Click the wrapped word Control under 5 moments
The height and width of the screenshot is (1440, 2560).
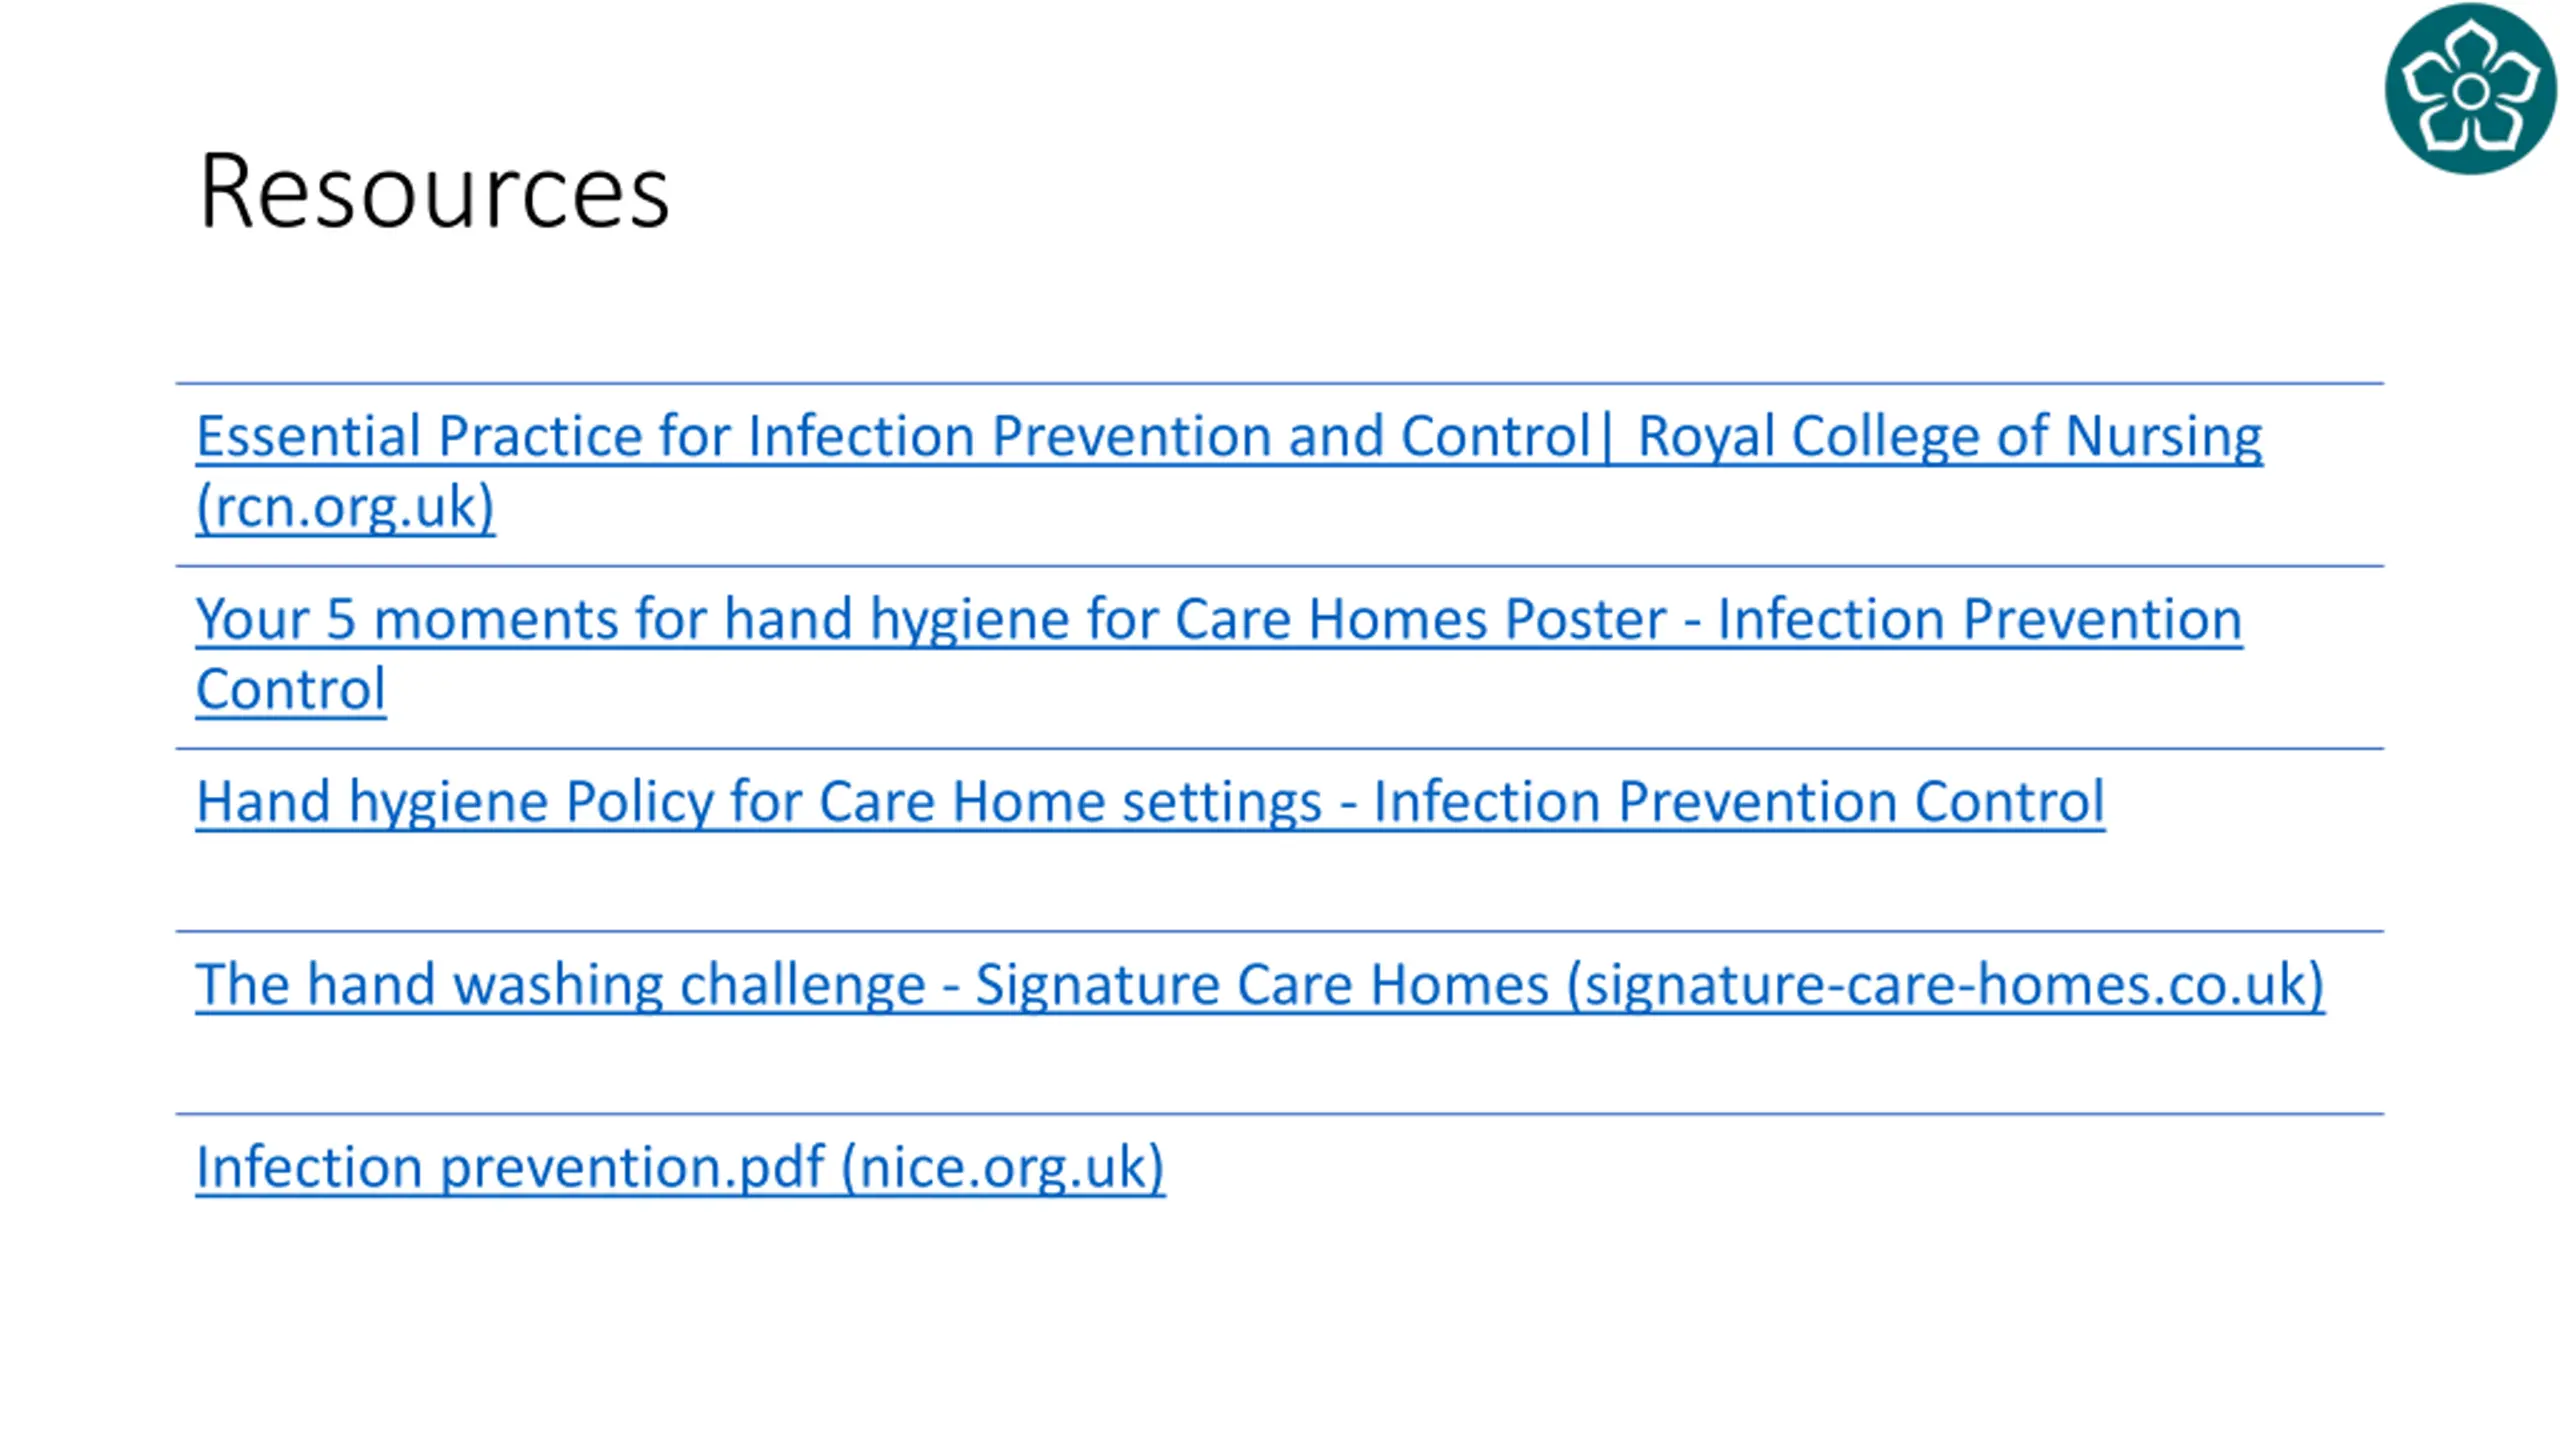291,689
